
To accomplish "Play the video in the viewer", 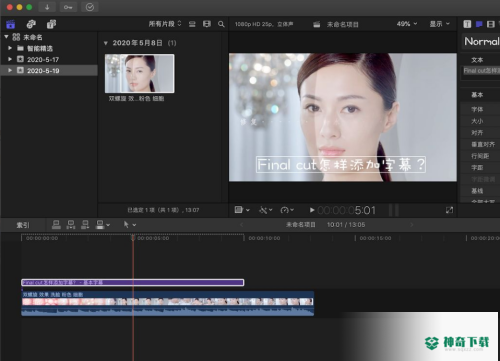I will coord(312,210).
